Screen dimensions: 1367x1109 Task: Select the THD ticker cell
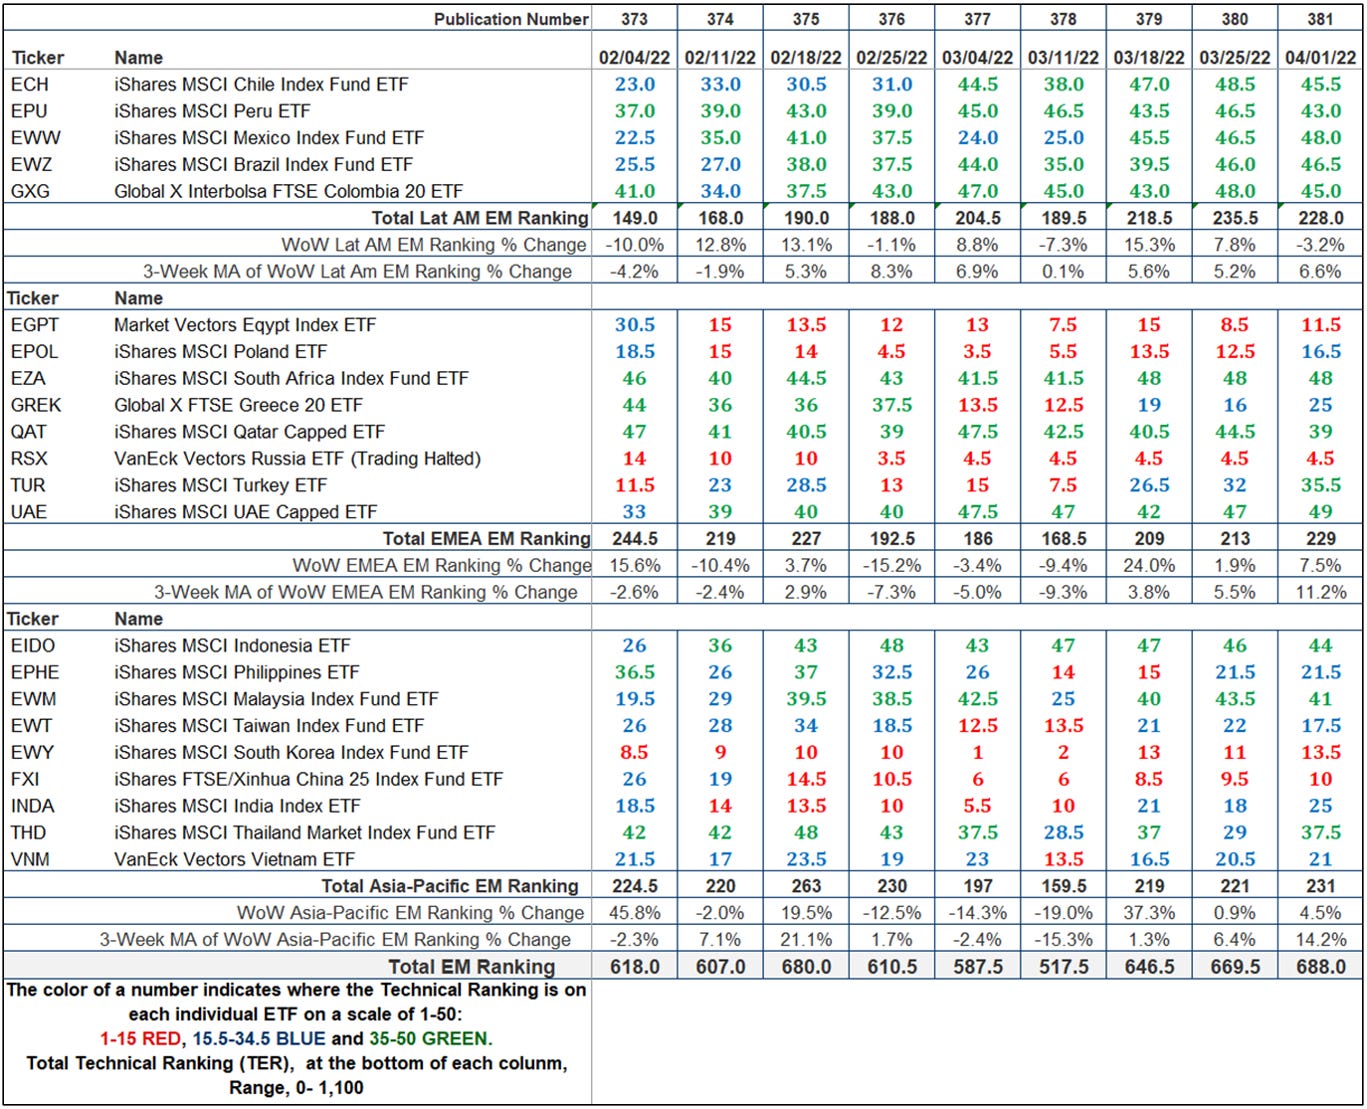click(x=28, y=833)
